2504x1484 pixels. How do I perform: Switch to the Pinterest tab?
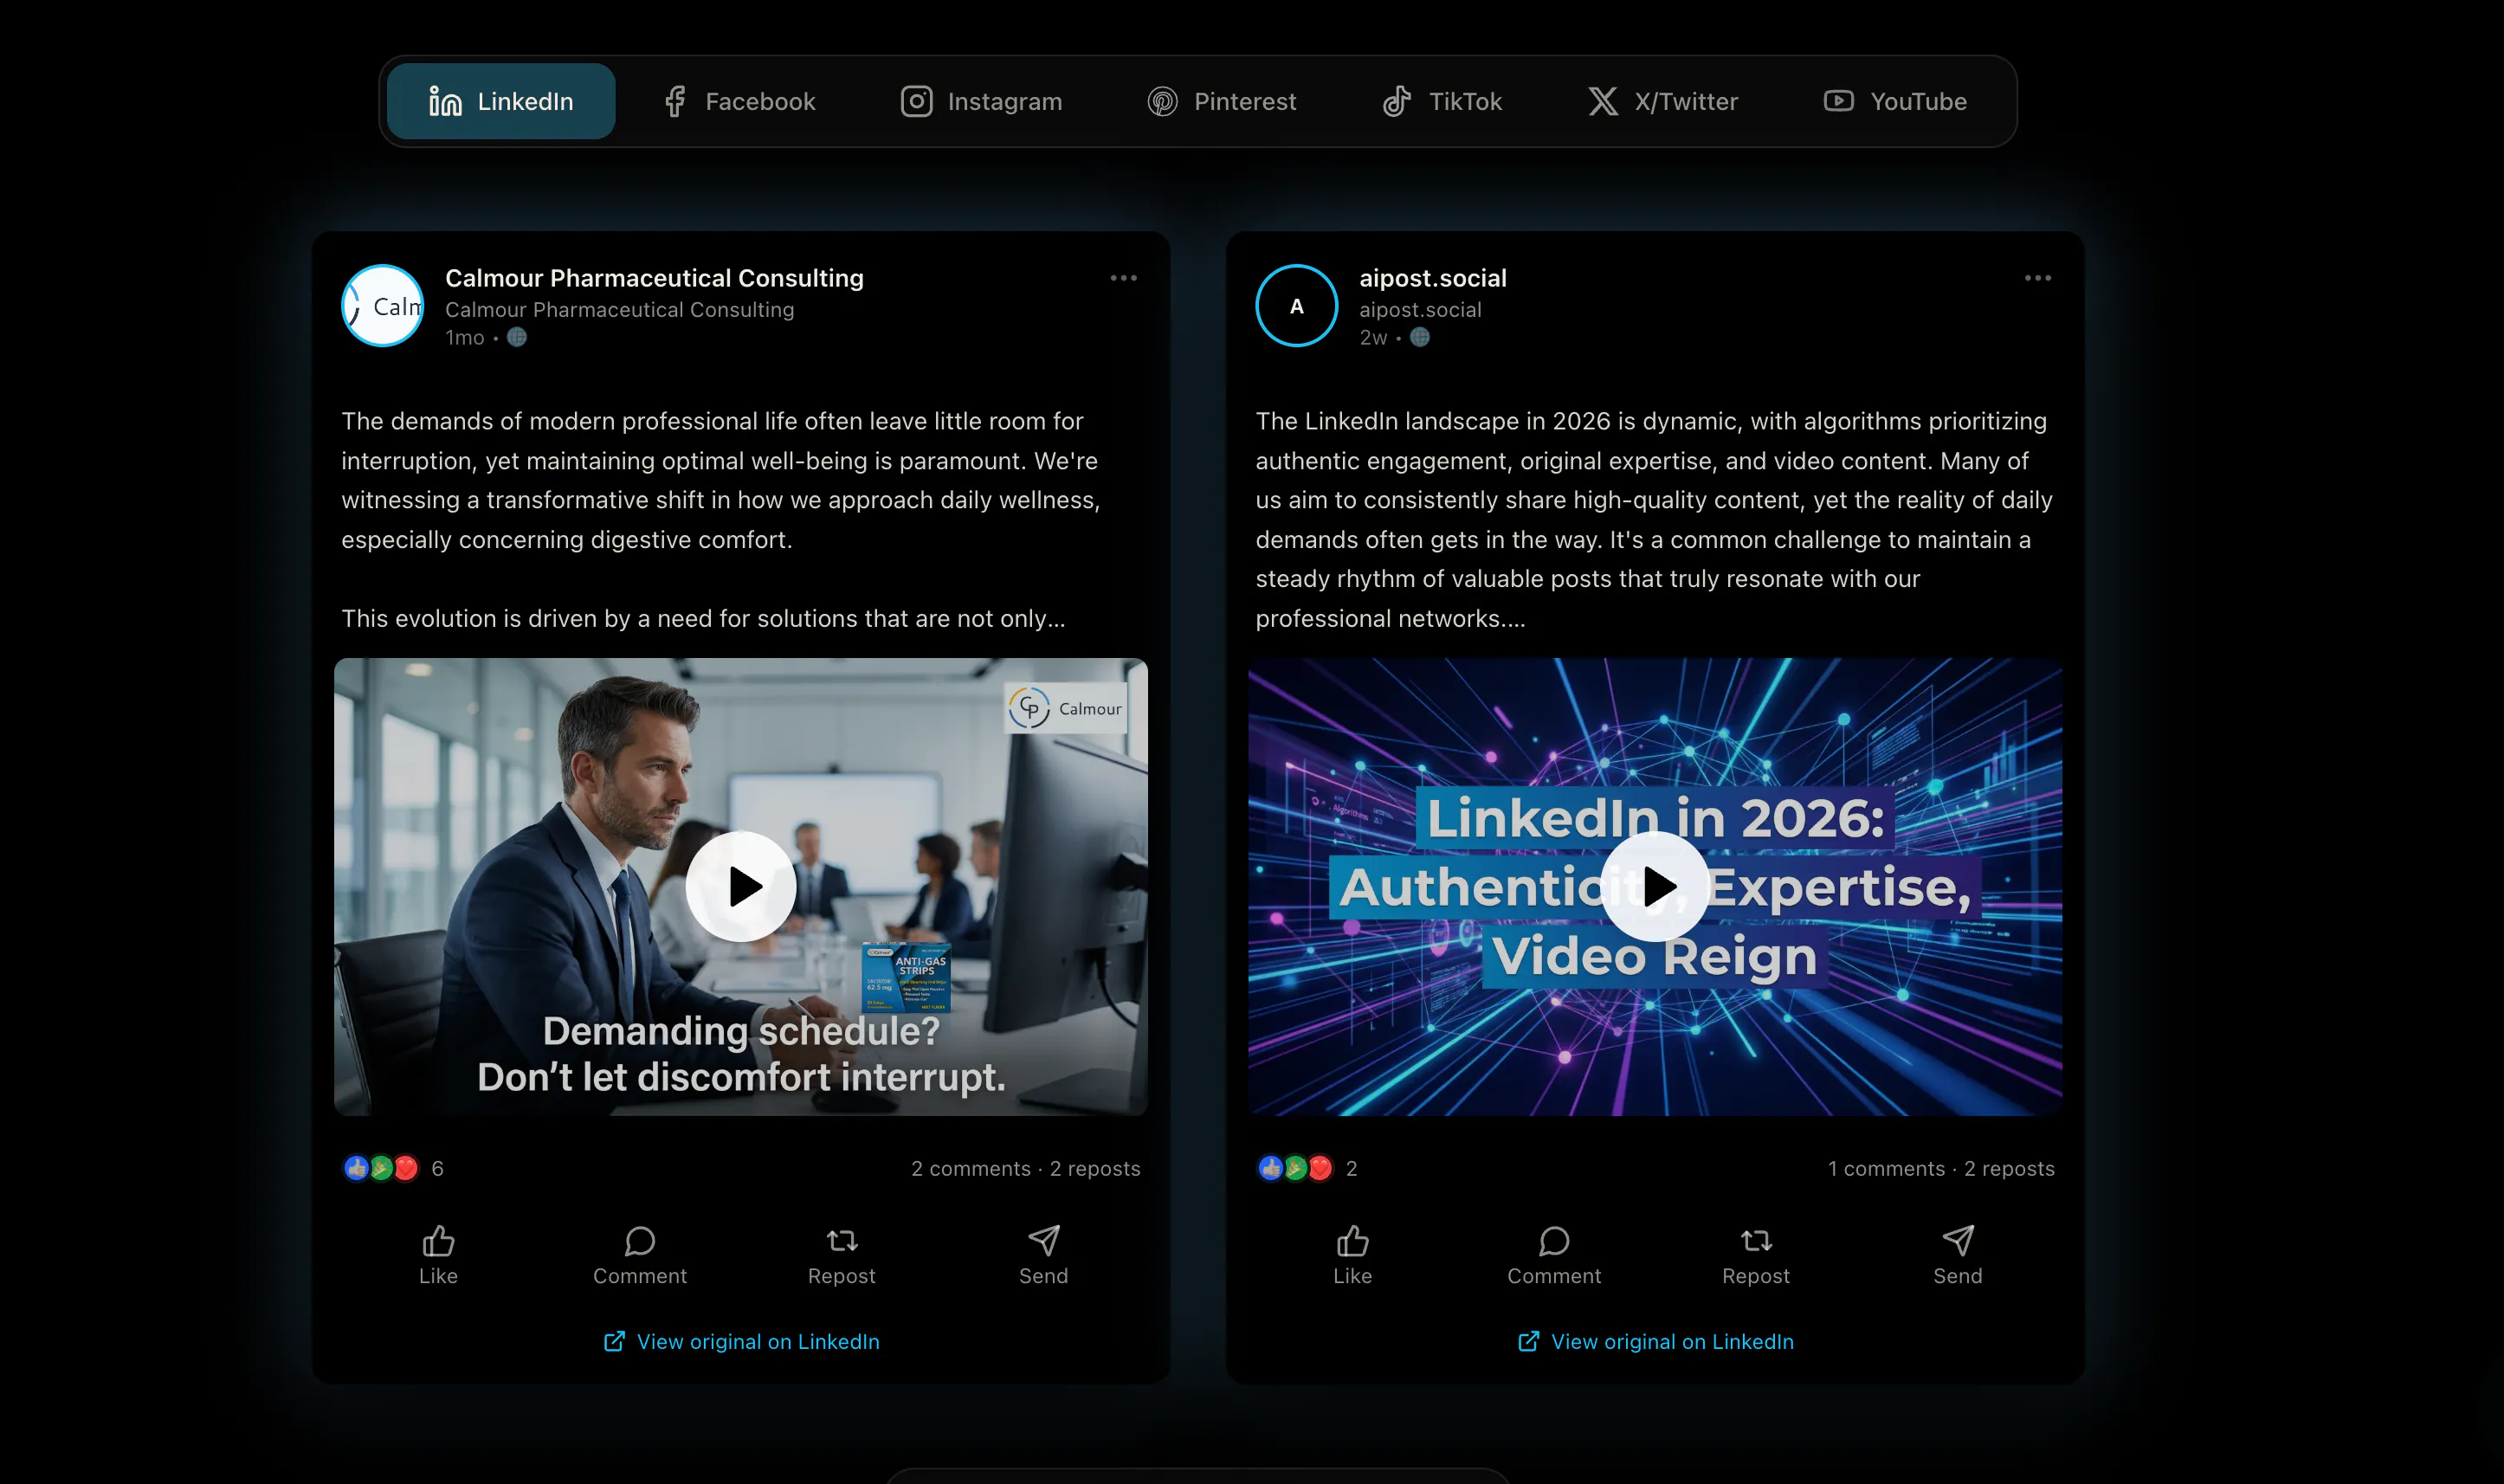coord(1221,101)
